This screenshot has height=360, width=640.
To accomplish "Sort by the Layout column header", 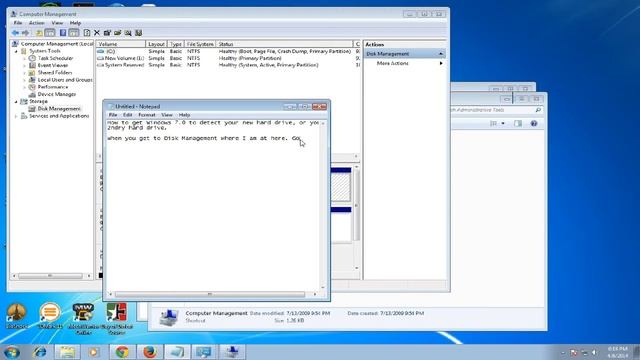I will tap(156, 44).
